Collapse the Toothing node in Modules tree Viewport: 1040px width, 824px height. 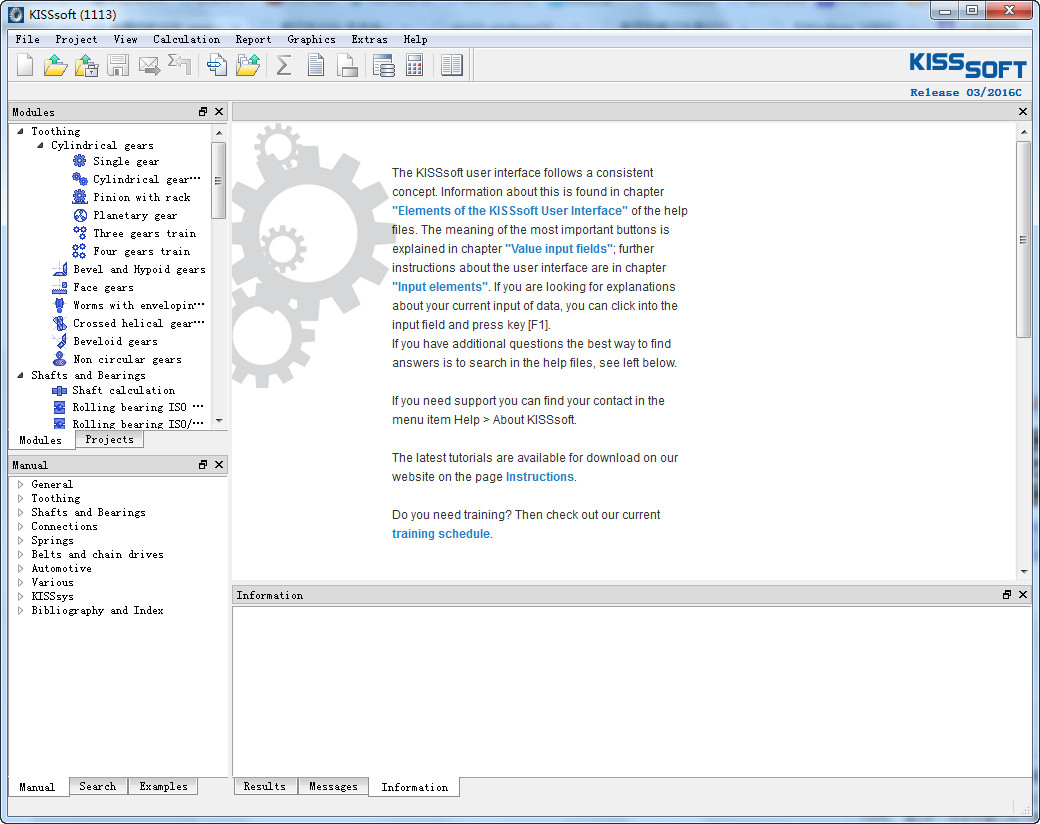pyautogui.click(x=21, y=131)
